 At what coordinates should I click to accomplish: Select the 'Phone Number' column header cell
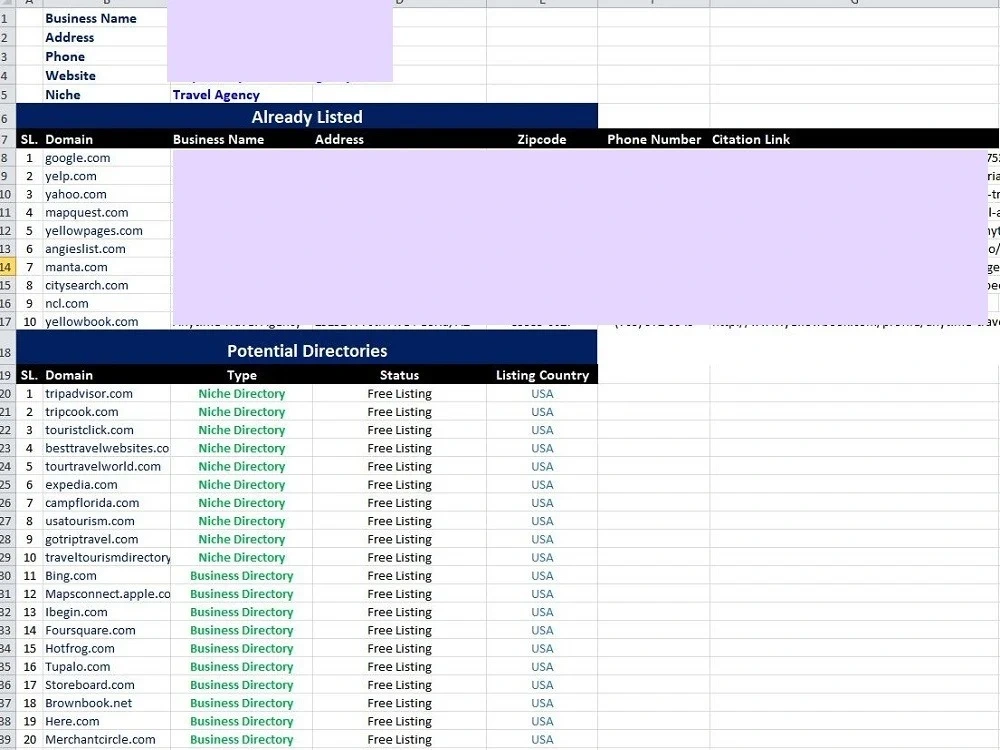(x=654, y=139)
